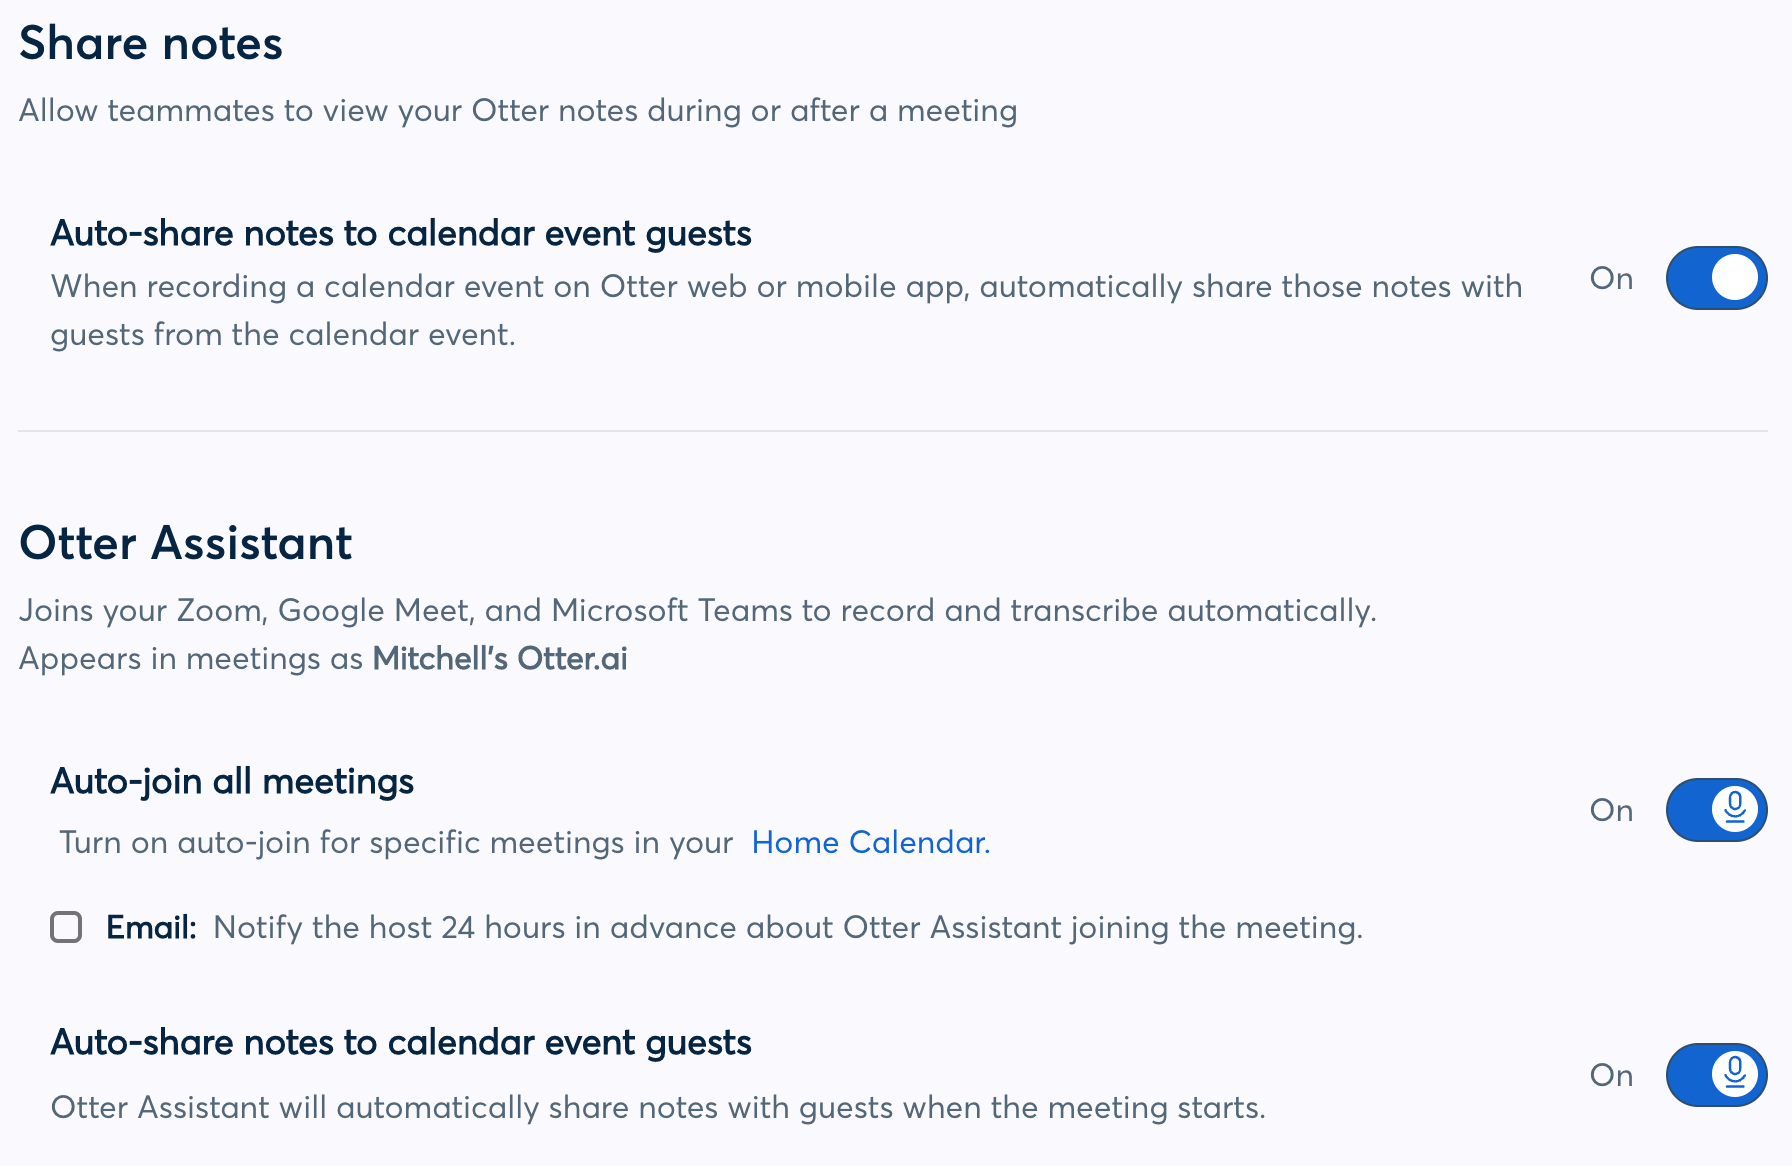Click the Otter Assistant section heading
Screen dimensions: 1792x1166
coord(185,543)
